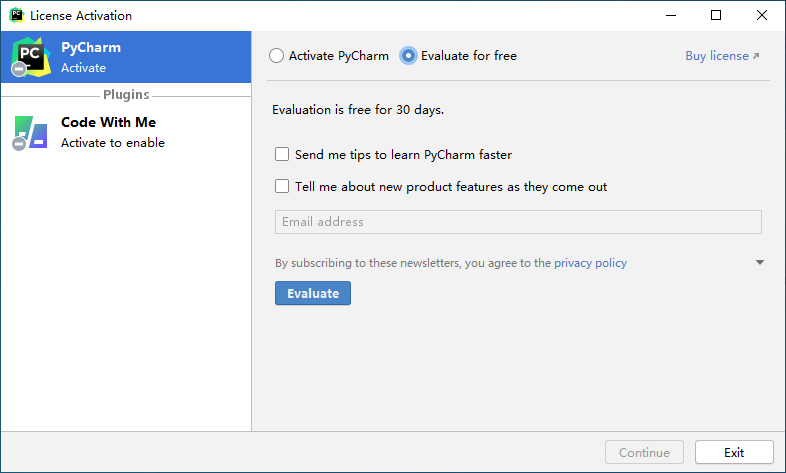Click the Code With Me plugin icon

point(31,132)
